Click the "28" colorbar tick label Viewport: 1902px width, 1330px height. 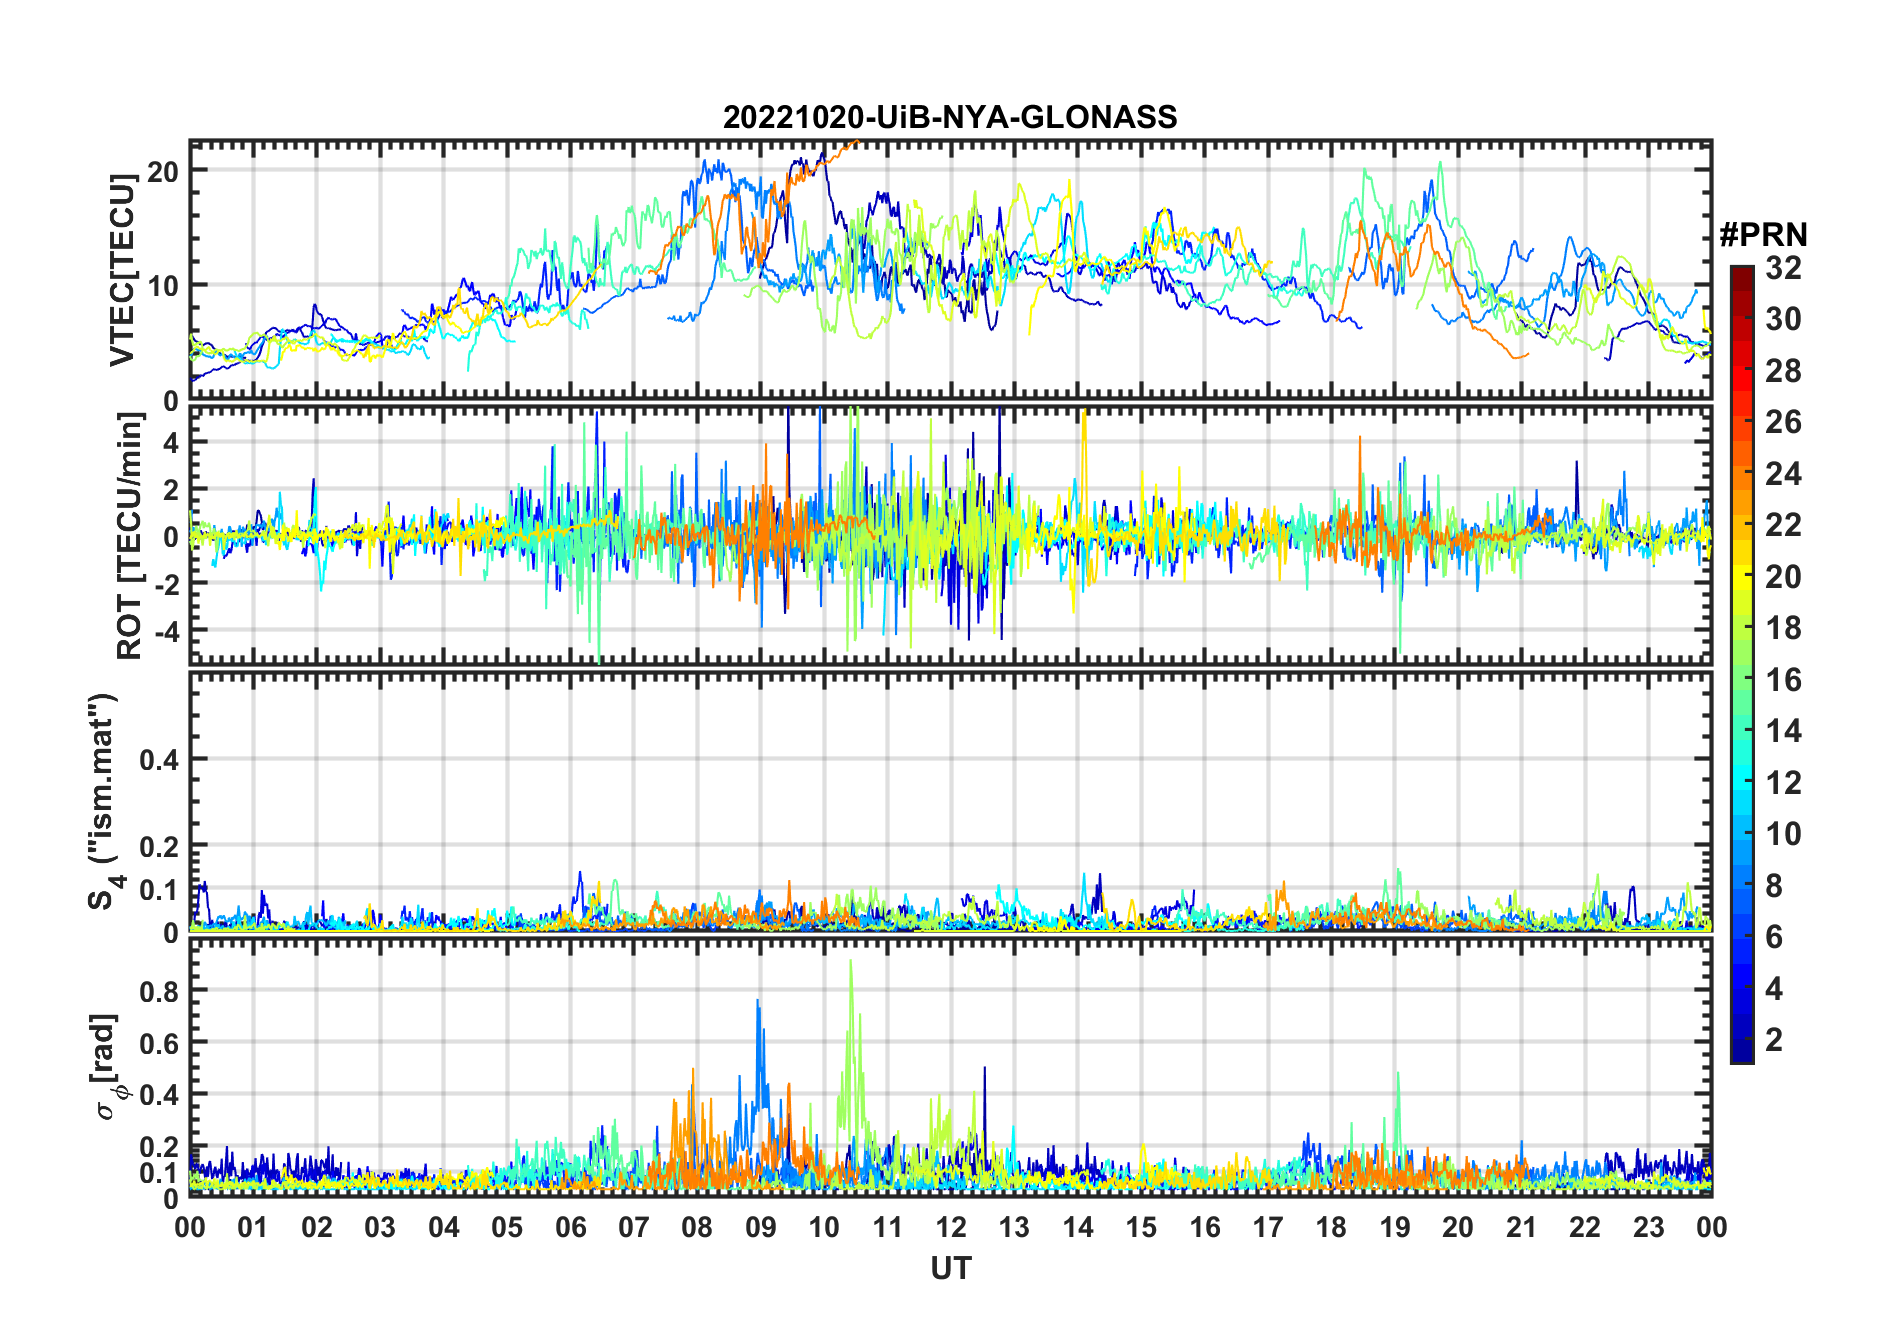coord(1783,371)
